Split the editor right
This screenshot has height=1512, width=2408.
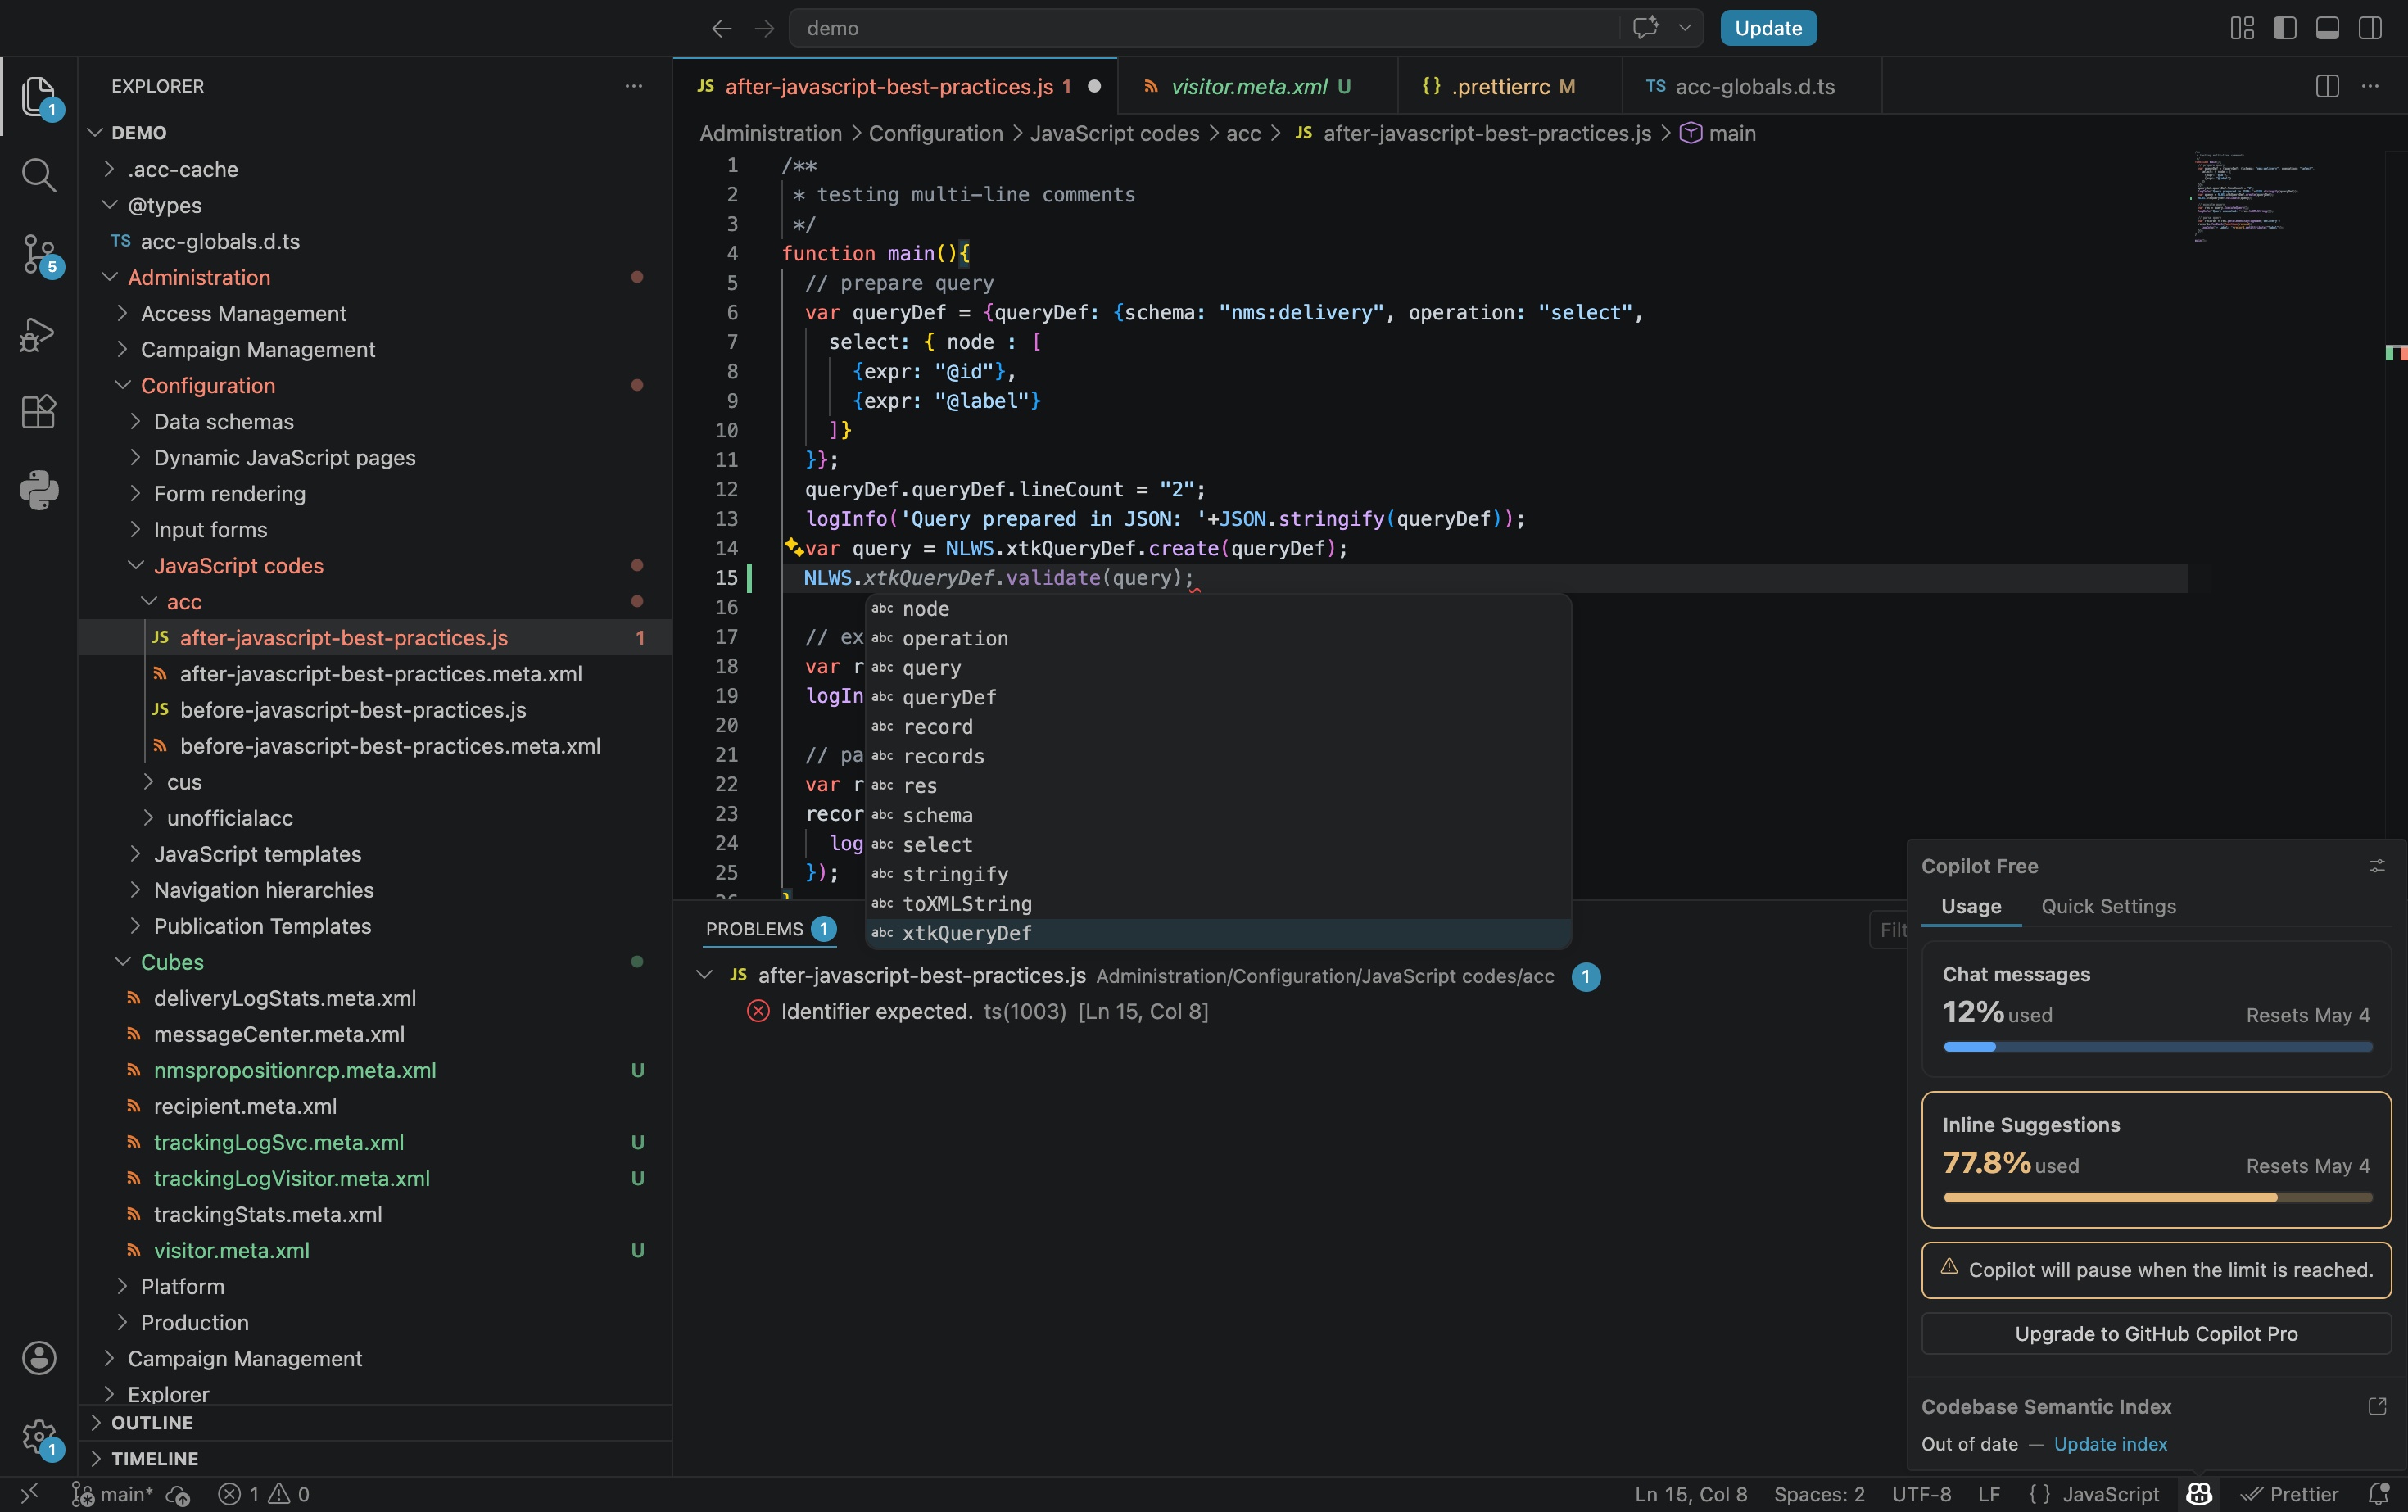coord(2327,86)
